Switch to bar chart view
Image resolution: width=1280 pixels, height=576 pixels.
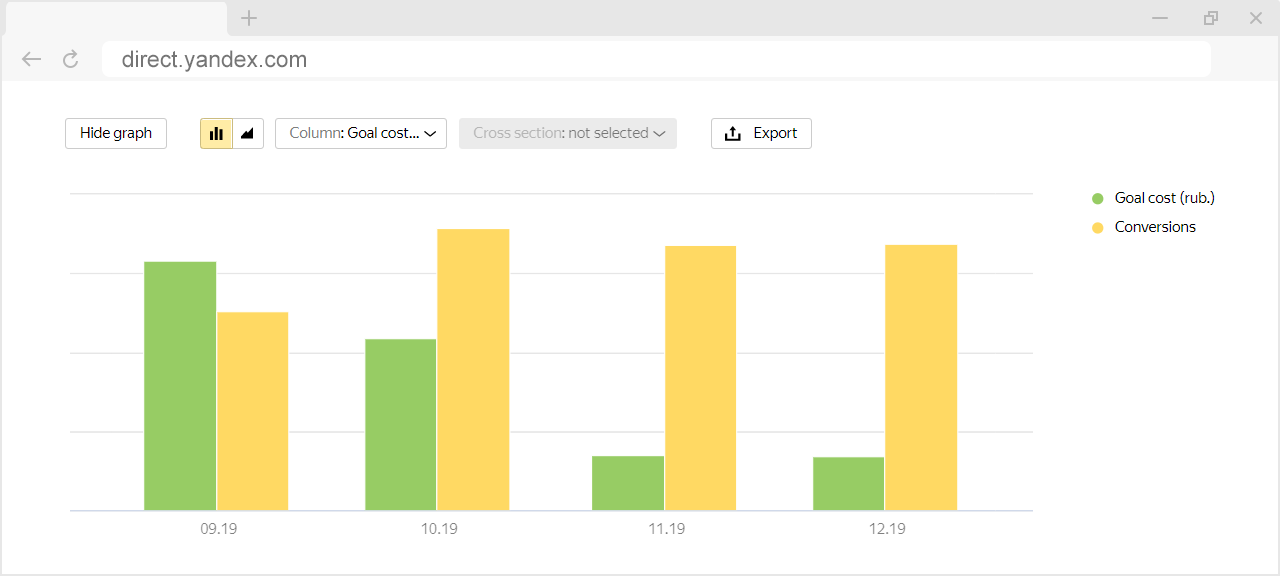click(216, 133)
